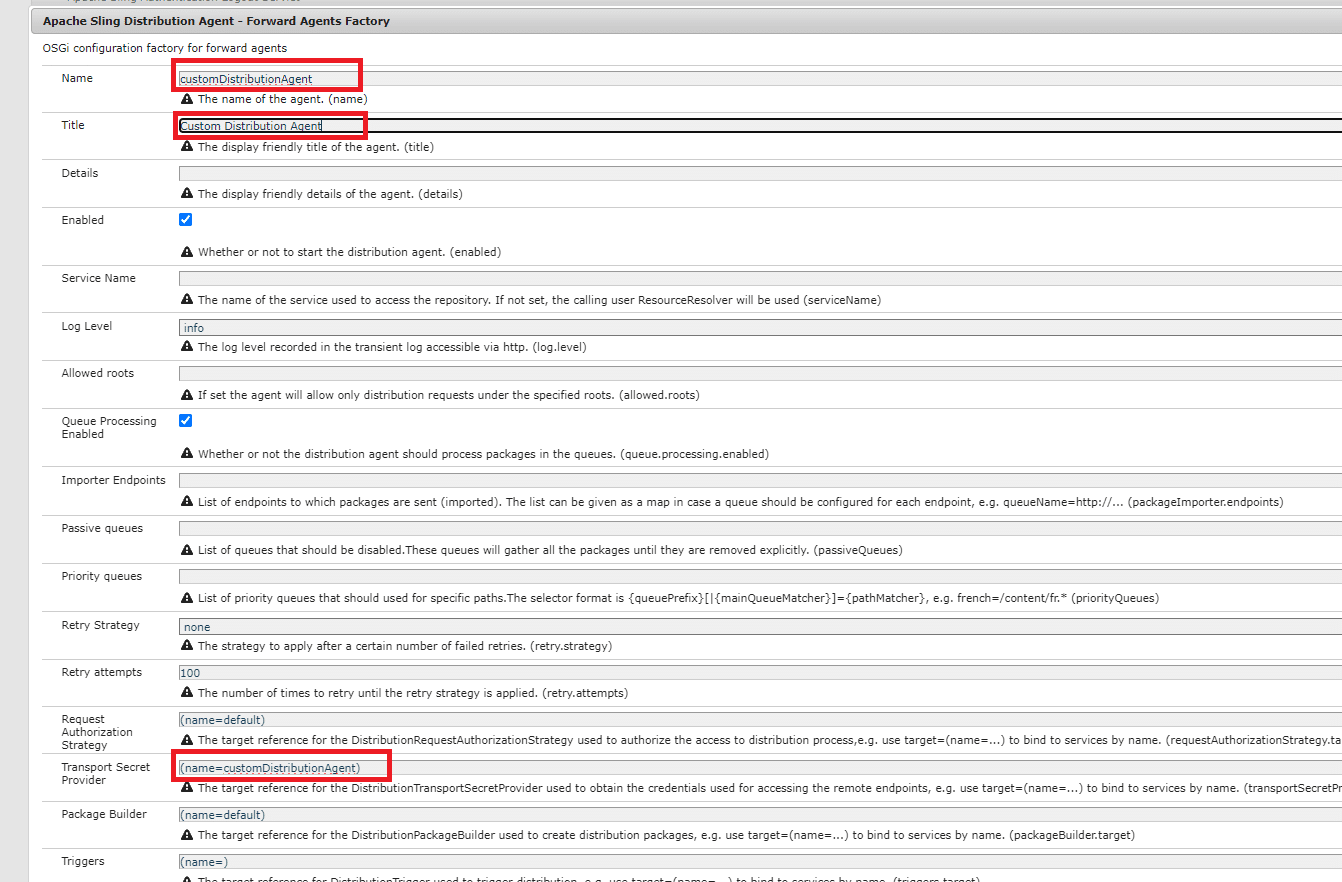1342x882 pixels.
Task: Click the warning icon beside the package builder description
Action: point(186,835)
